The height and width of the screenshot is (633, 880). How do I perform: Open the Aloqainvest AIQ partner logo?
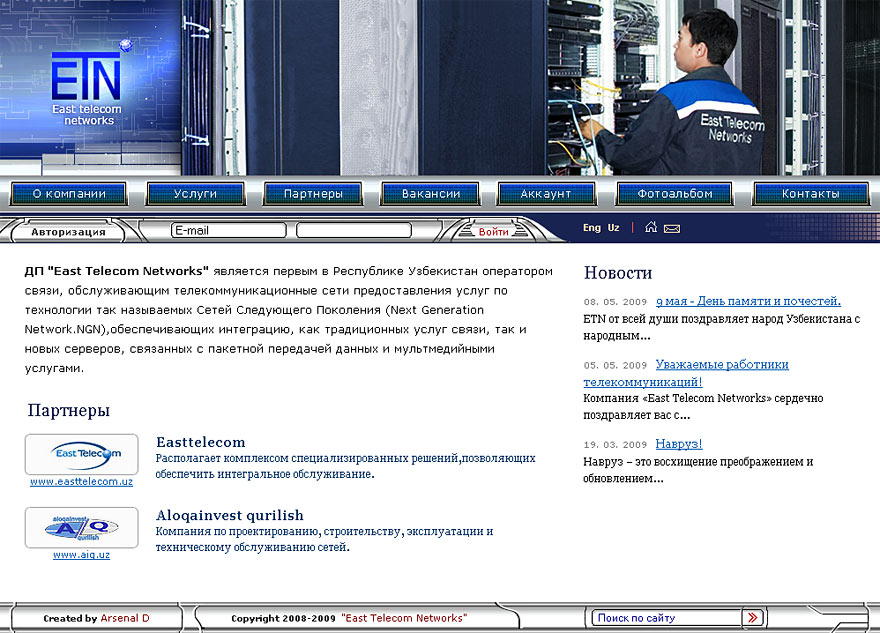(x=81, y=527)
